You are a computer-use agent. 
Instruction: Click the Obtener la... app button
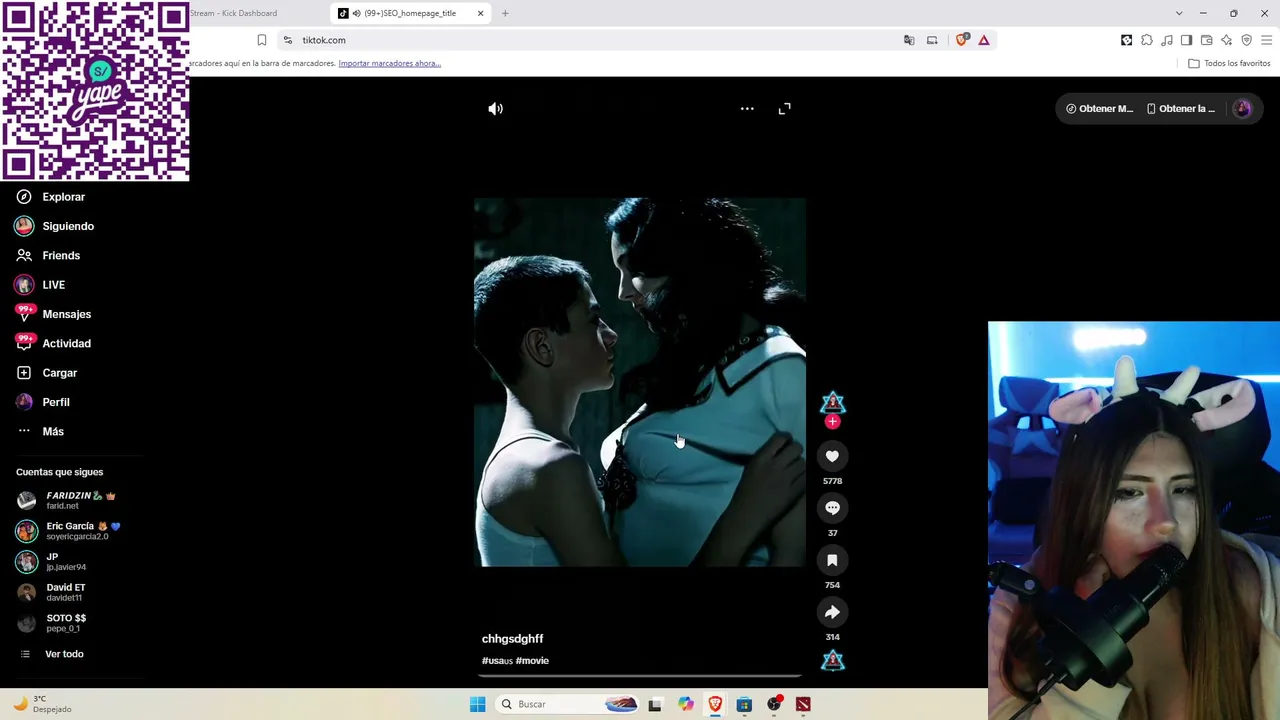click(x=1181, y=109)
